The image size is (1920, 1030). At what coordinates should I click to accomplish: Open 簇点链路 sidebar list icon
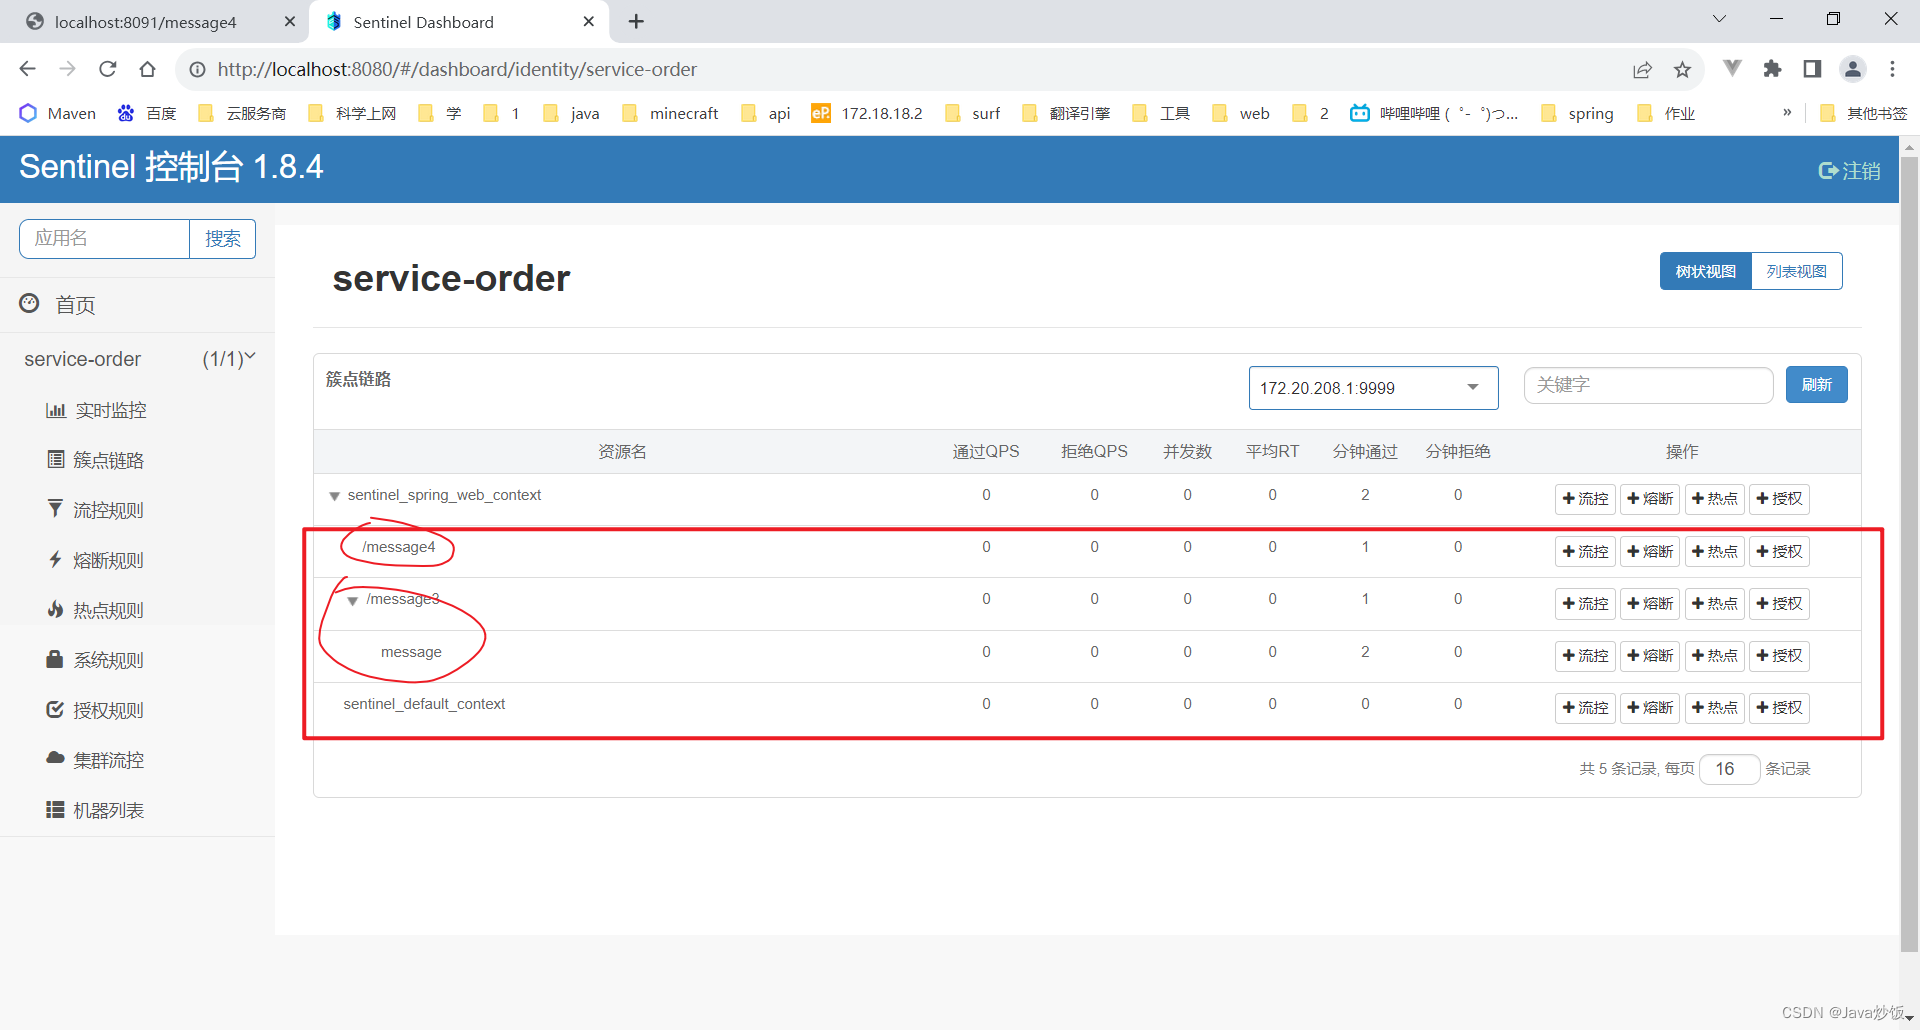[56, 460]
